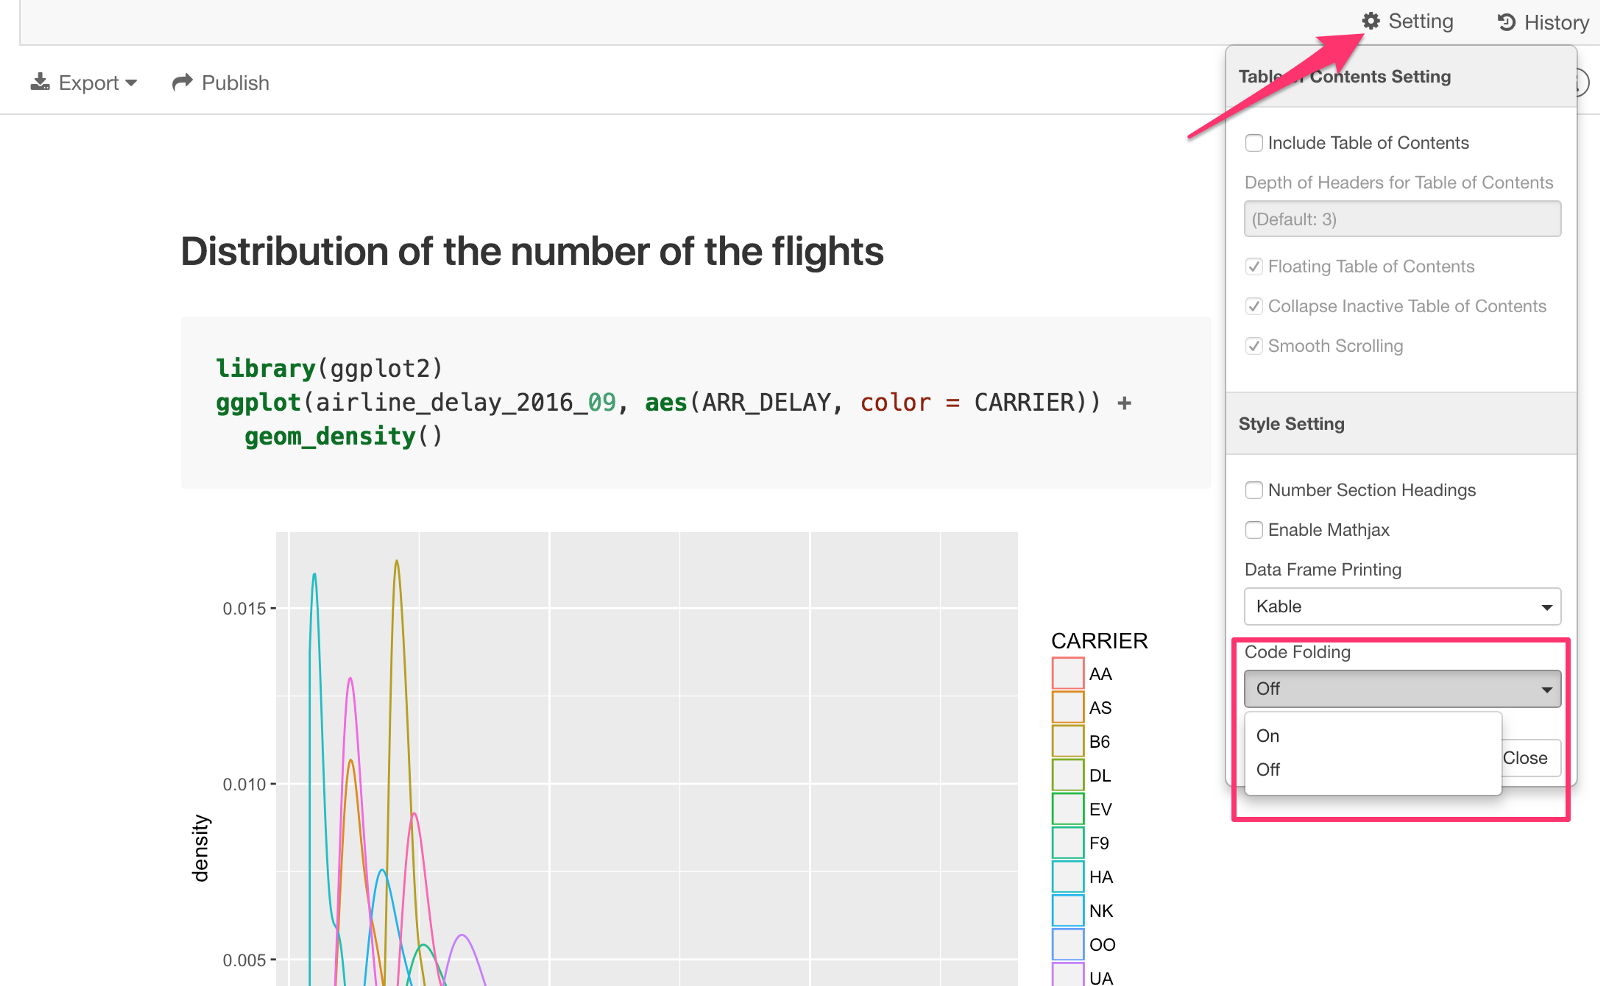
Task: Click the EV carrier legend key
Action: (1068, 809)
